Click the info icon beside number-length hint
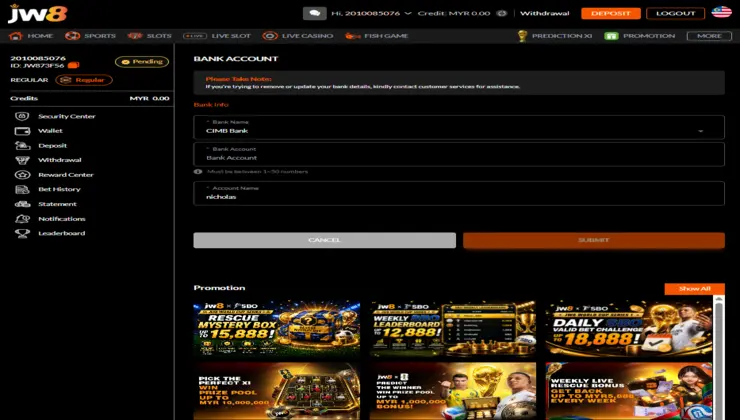Image resolution: width=740 pixels, height=420 pixels. pos(198,171)
